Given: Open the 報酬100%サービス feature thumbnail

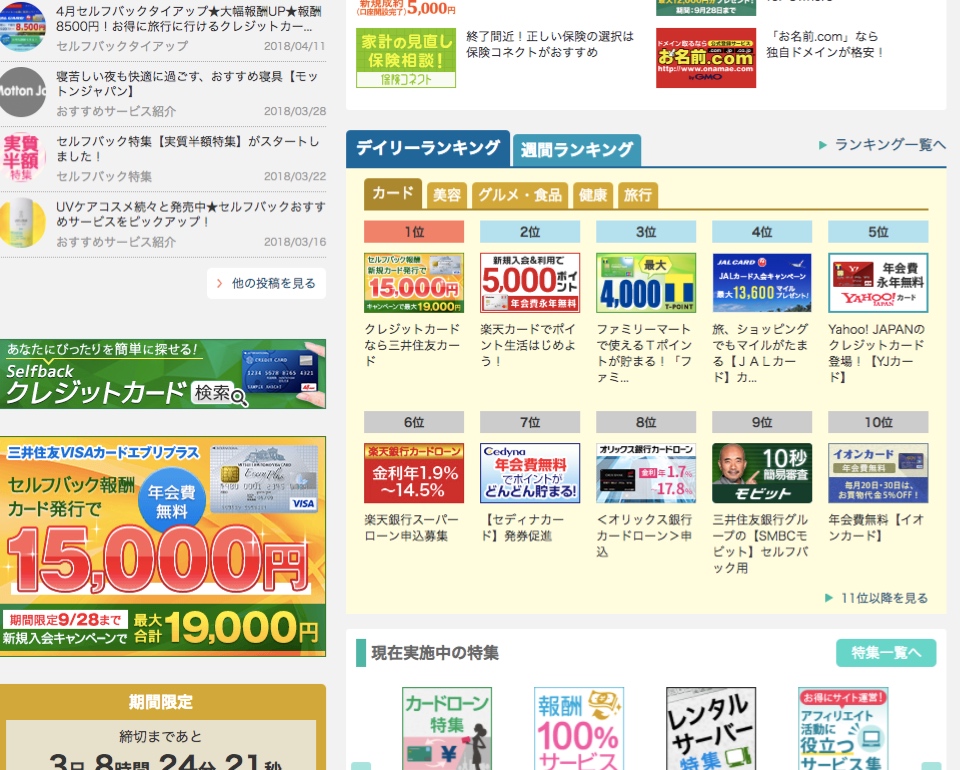Looking at the screenshot, I should [x=579, y=728].
